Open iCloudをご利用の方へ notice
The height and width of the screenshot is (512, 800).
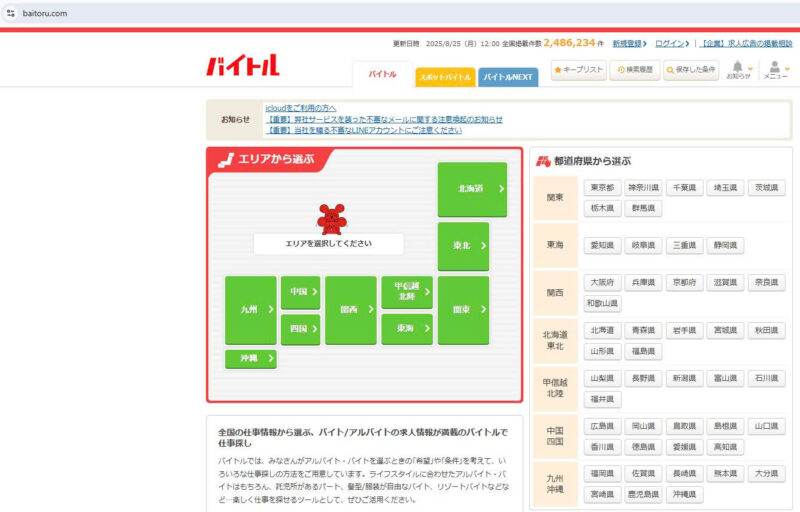point(301,108)
